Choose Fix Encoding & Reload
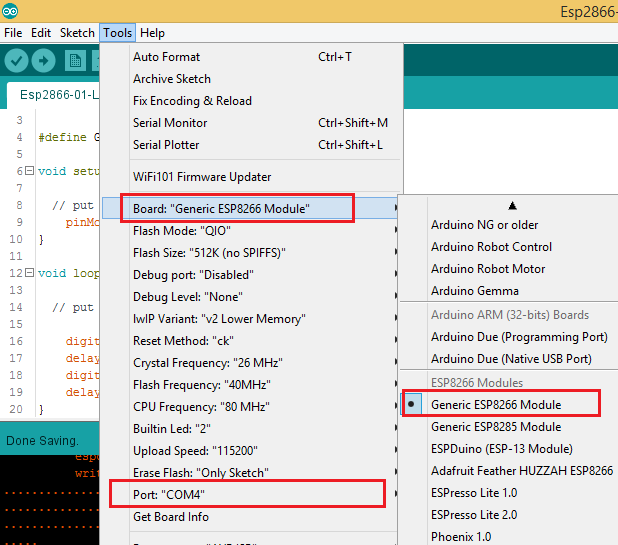The image size is (618, 545). (252, 101)
